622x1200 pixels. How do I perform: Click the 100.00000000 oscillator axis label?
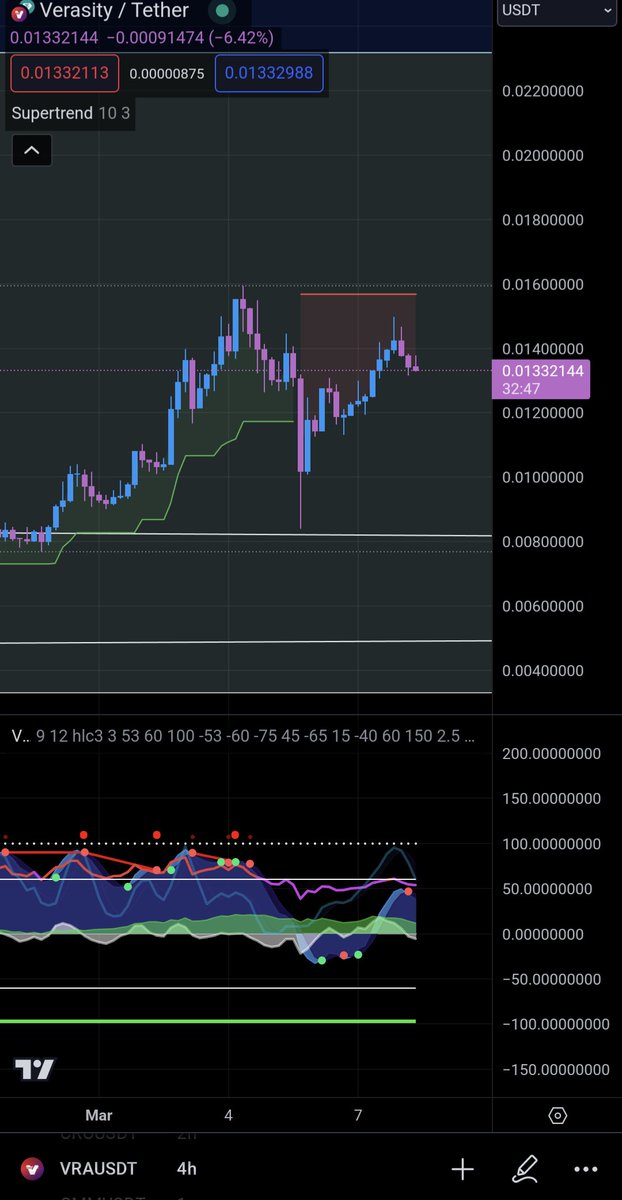(551, 844)
